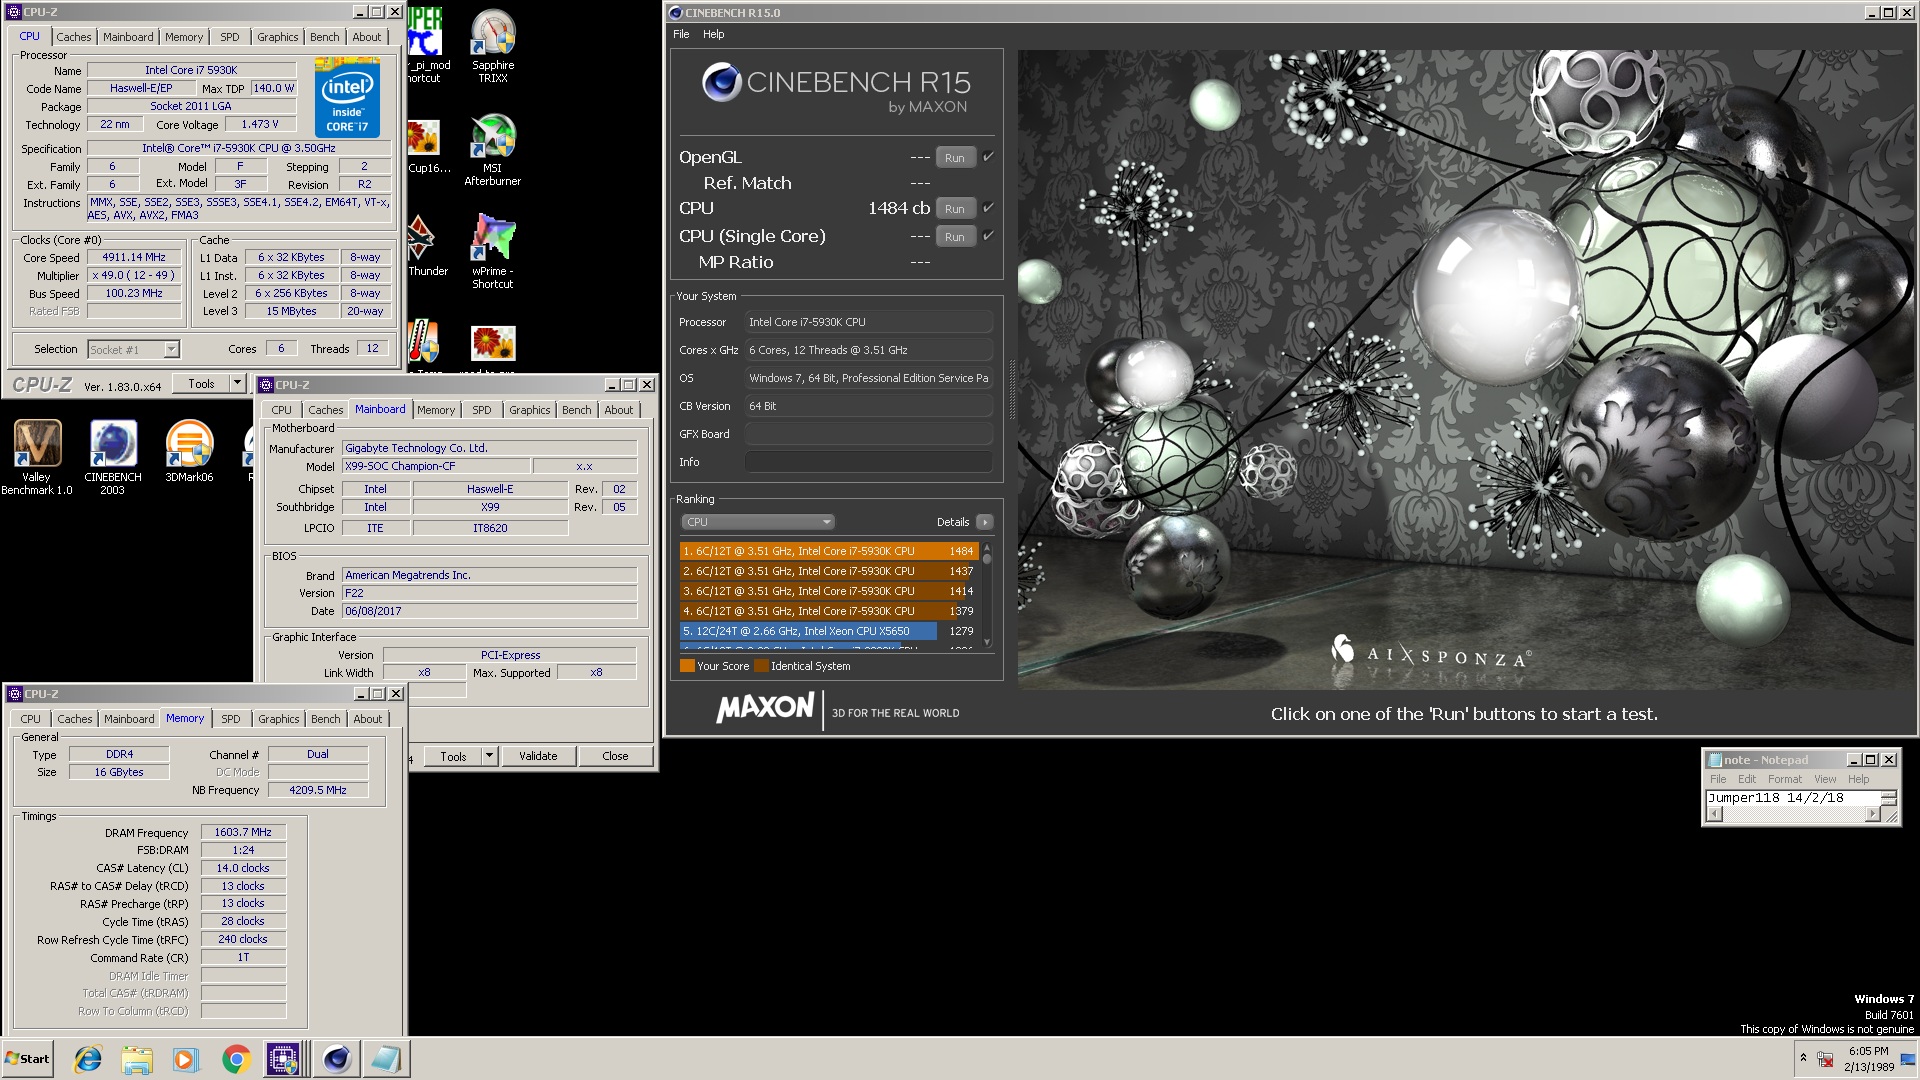Screen dimensions: 1920x1080
Task: Expand Tools dropdown arrow in Mainboard CPU-Z
Action: point(489,756)
